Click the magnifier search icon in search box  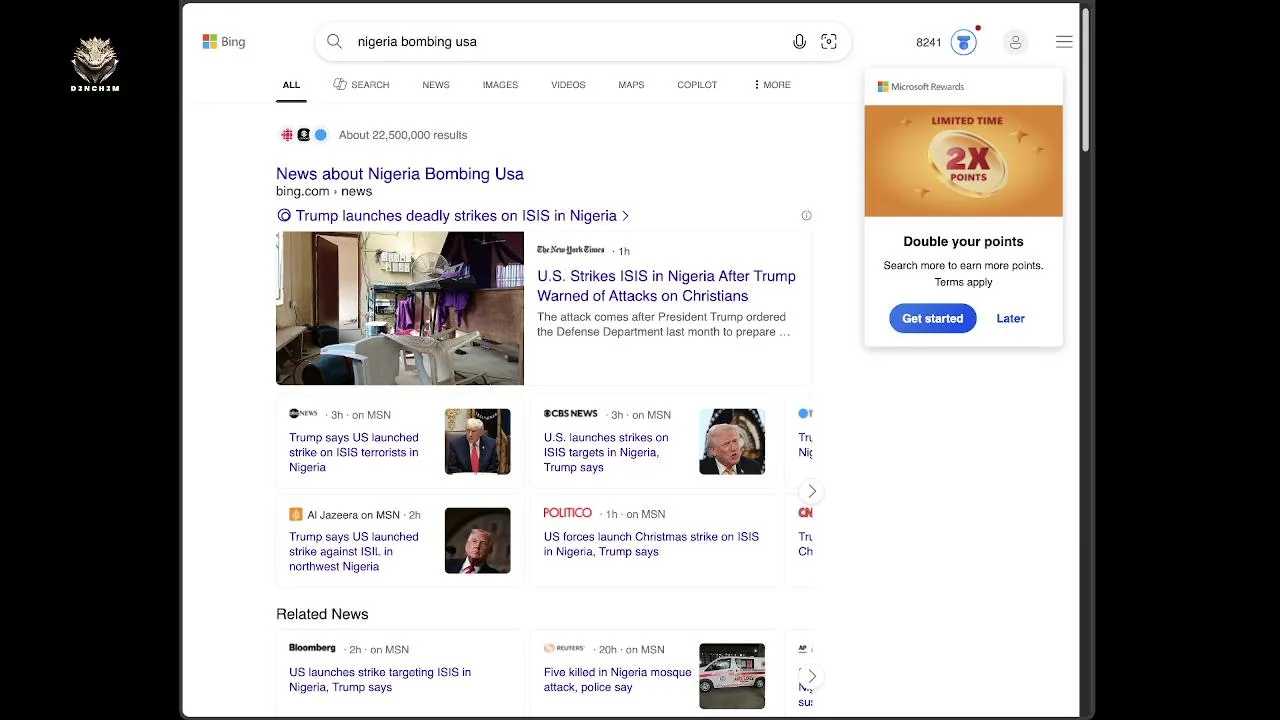pos(334,42)
